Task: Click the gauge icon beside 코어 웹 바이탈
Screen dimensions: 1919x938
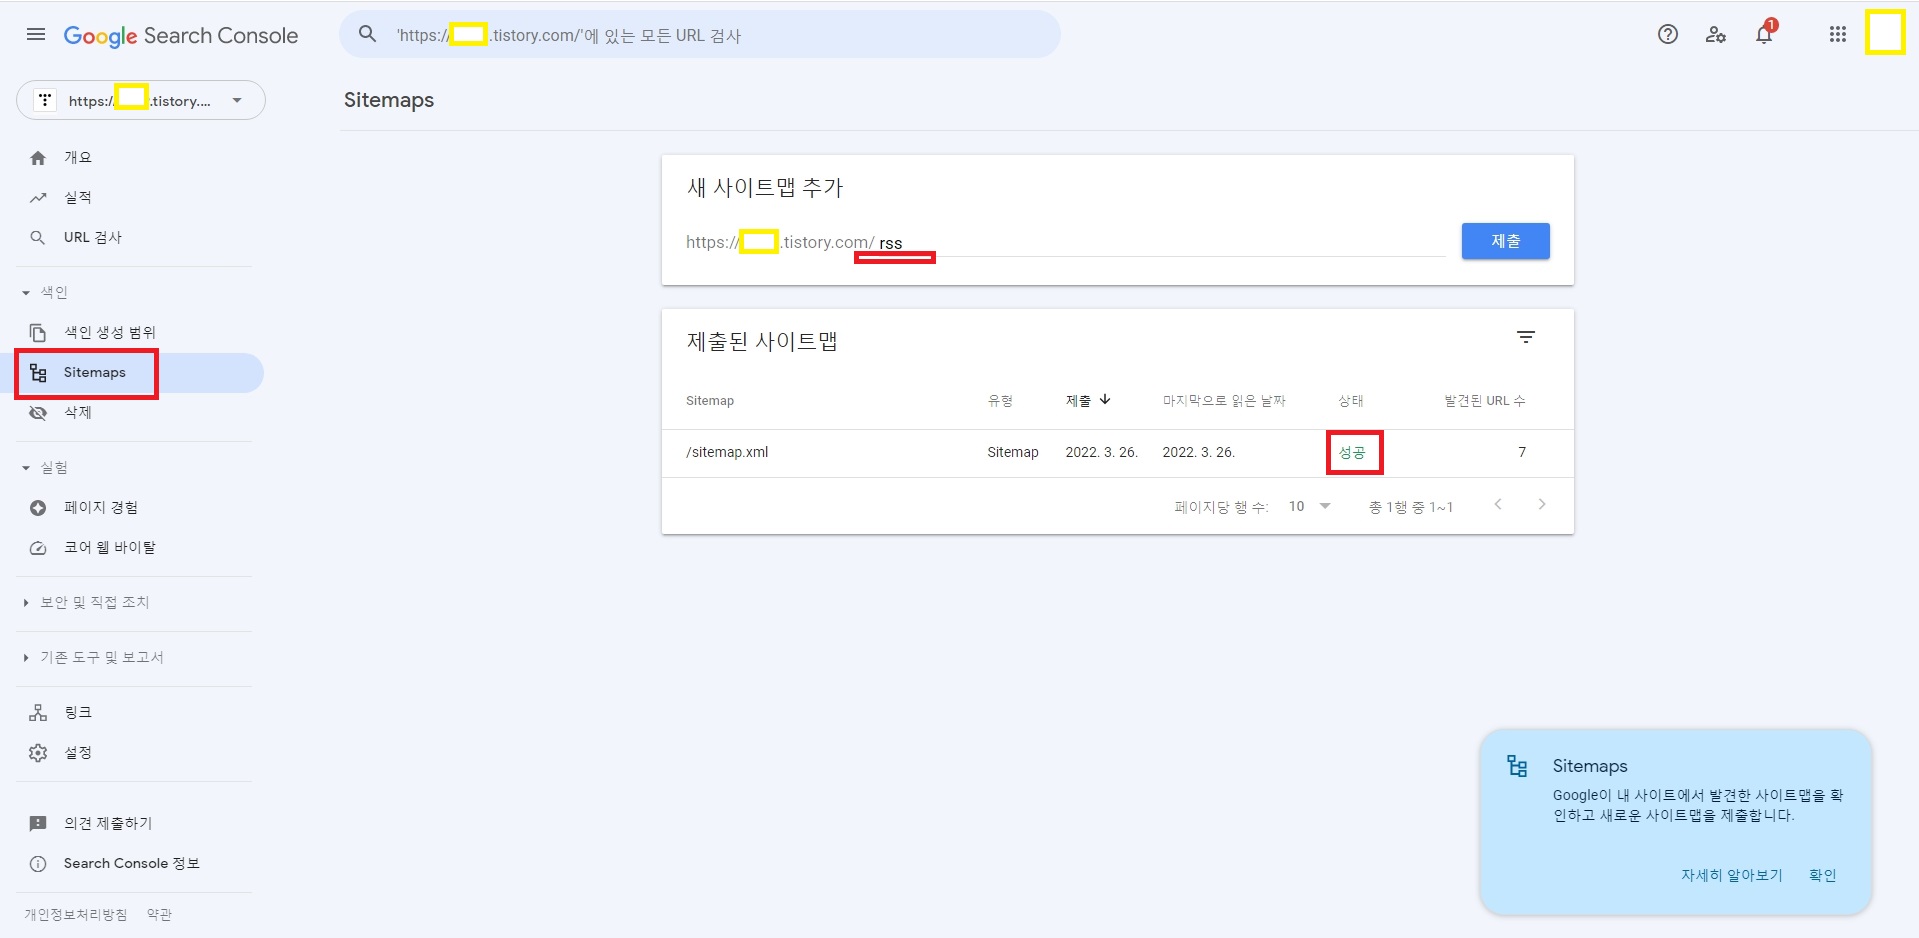Action: [38, 548]
